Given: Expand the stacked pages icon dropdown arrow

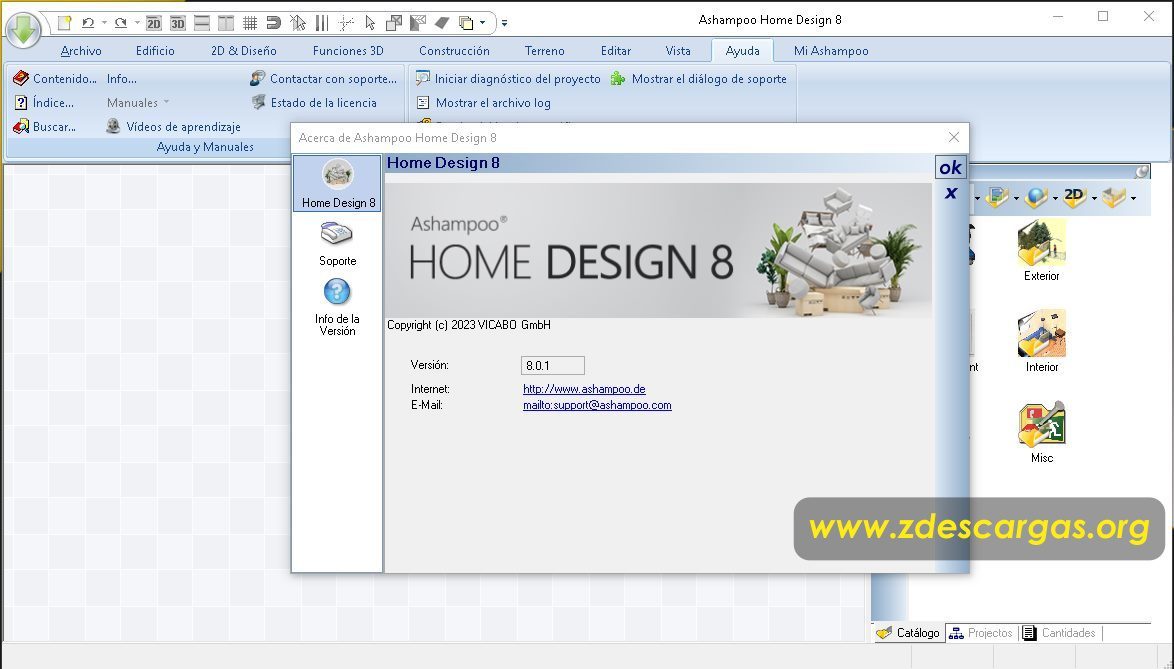Looking at the screenshot, I should pos(482,23).
